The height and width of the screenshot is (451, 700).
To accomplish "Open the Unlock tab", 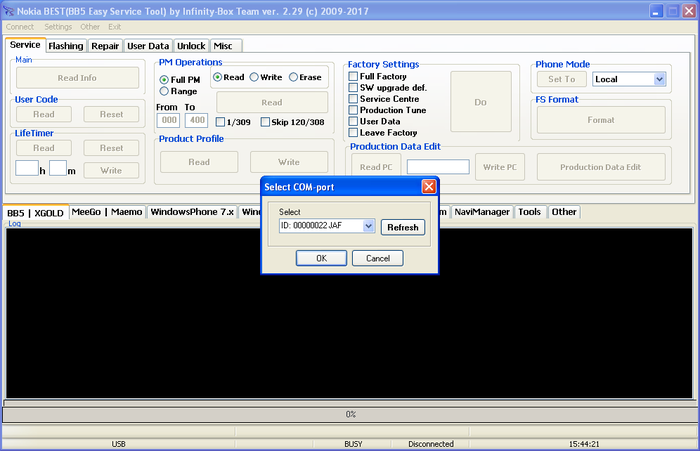I will 191,46.
